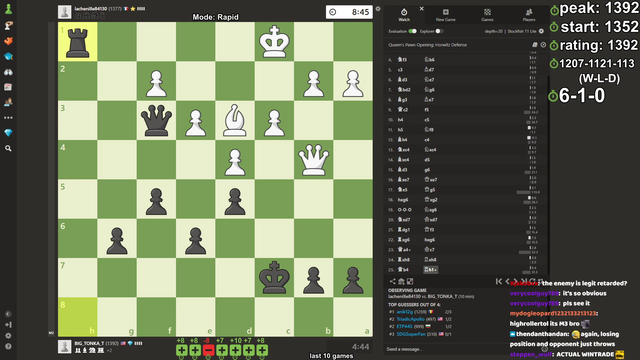Click the Chess.com green pawn logo
640x360 pixels.
8,9
